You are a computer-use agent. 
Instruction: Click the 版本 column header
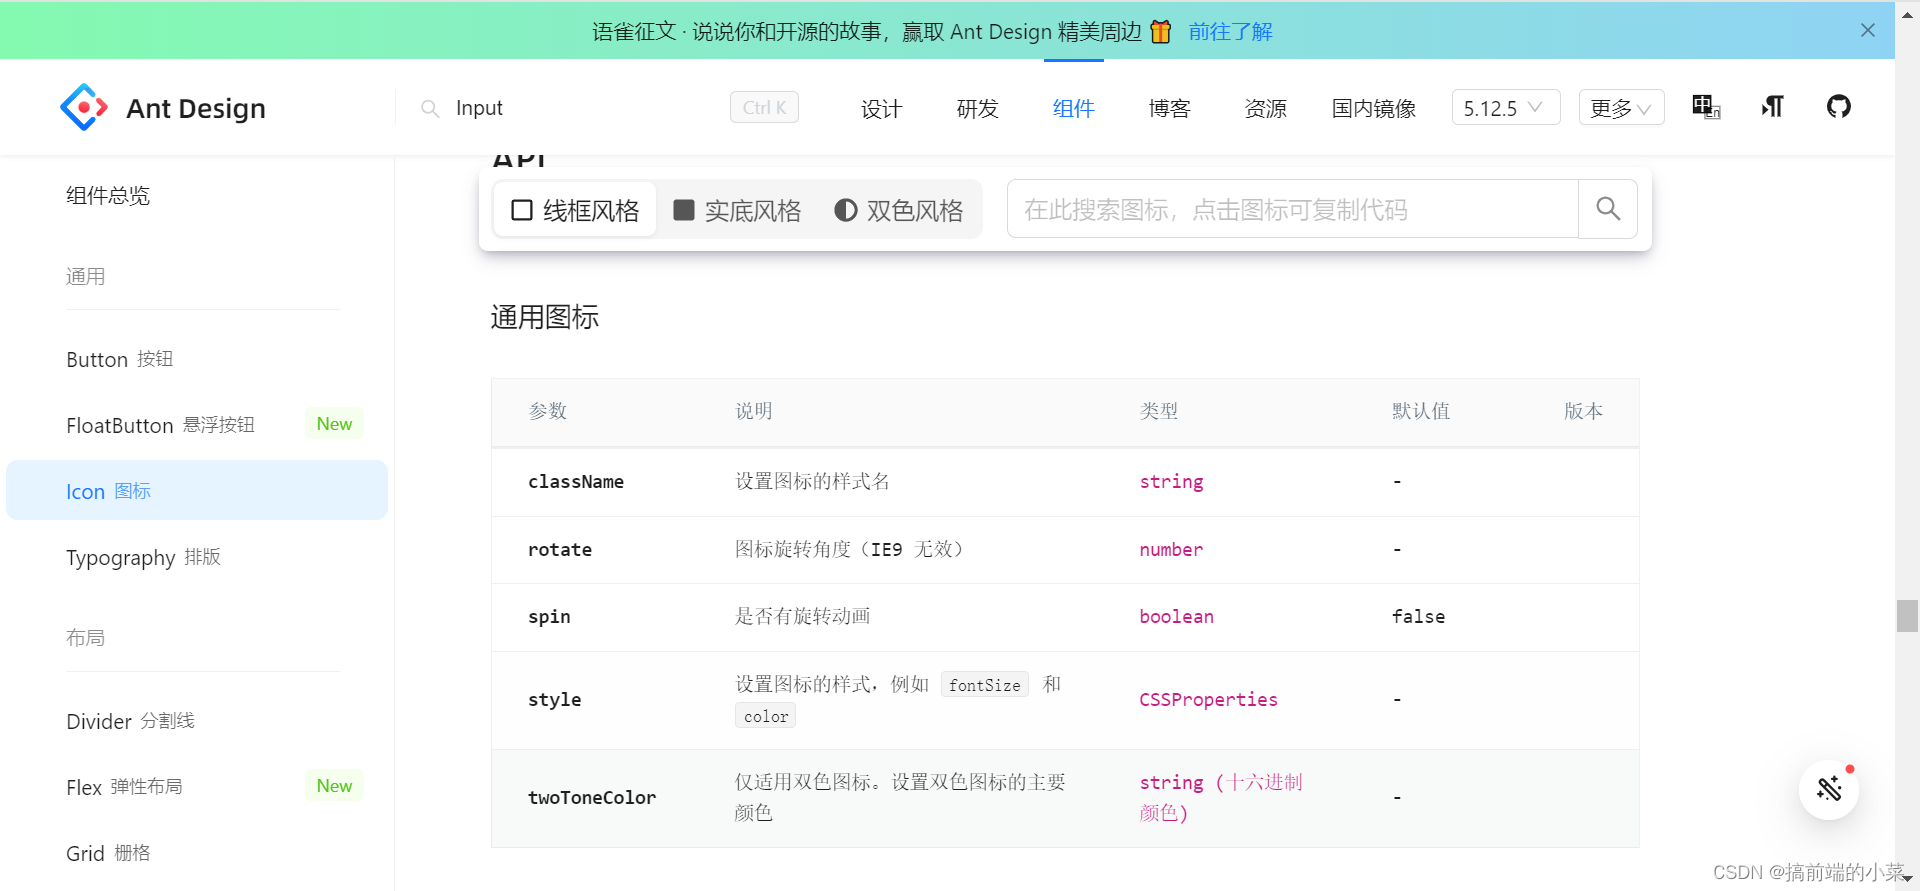point(1583,411)
